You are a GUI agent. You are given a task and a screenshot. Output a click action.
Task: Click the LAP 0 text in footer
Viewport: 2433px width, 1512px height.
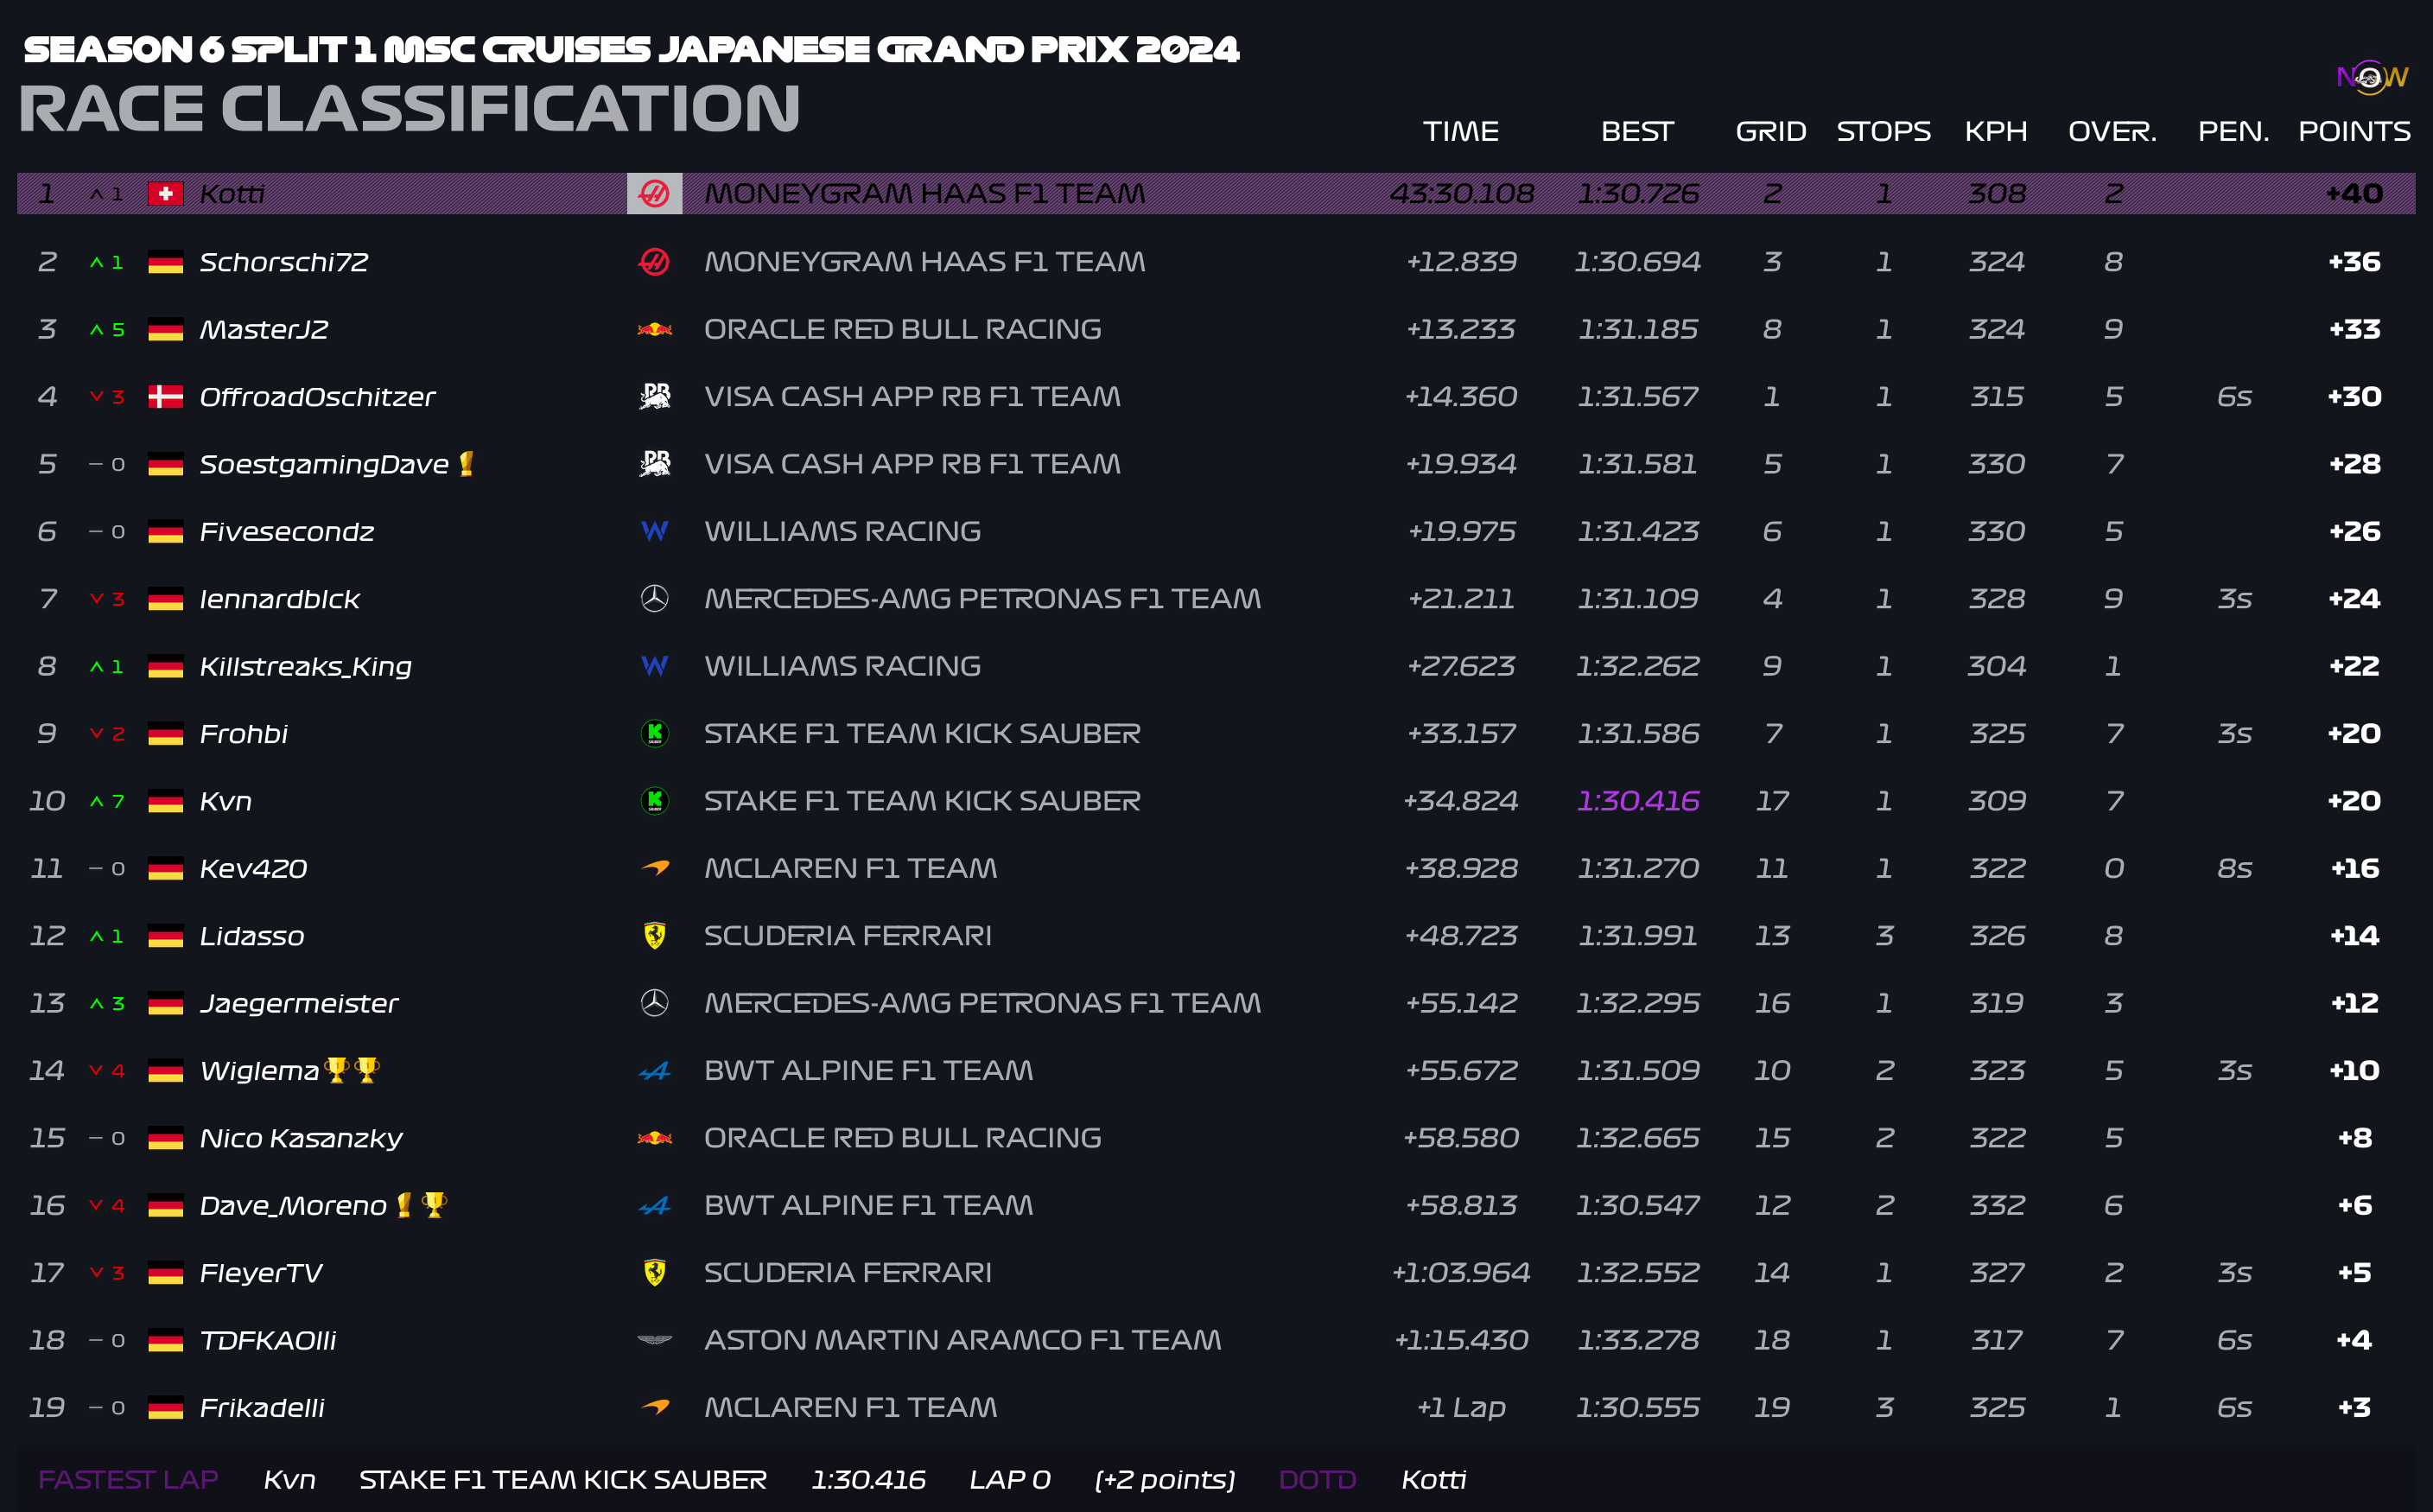pyautogui.click(x=1009, y=1479)
